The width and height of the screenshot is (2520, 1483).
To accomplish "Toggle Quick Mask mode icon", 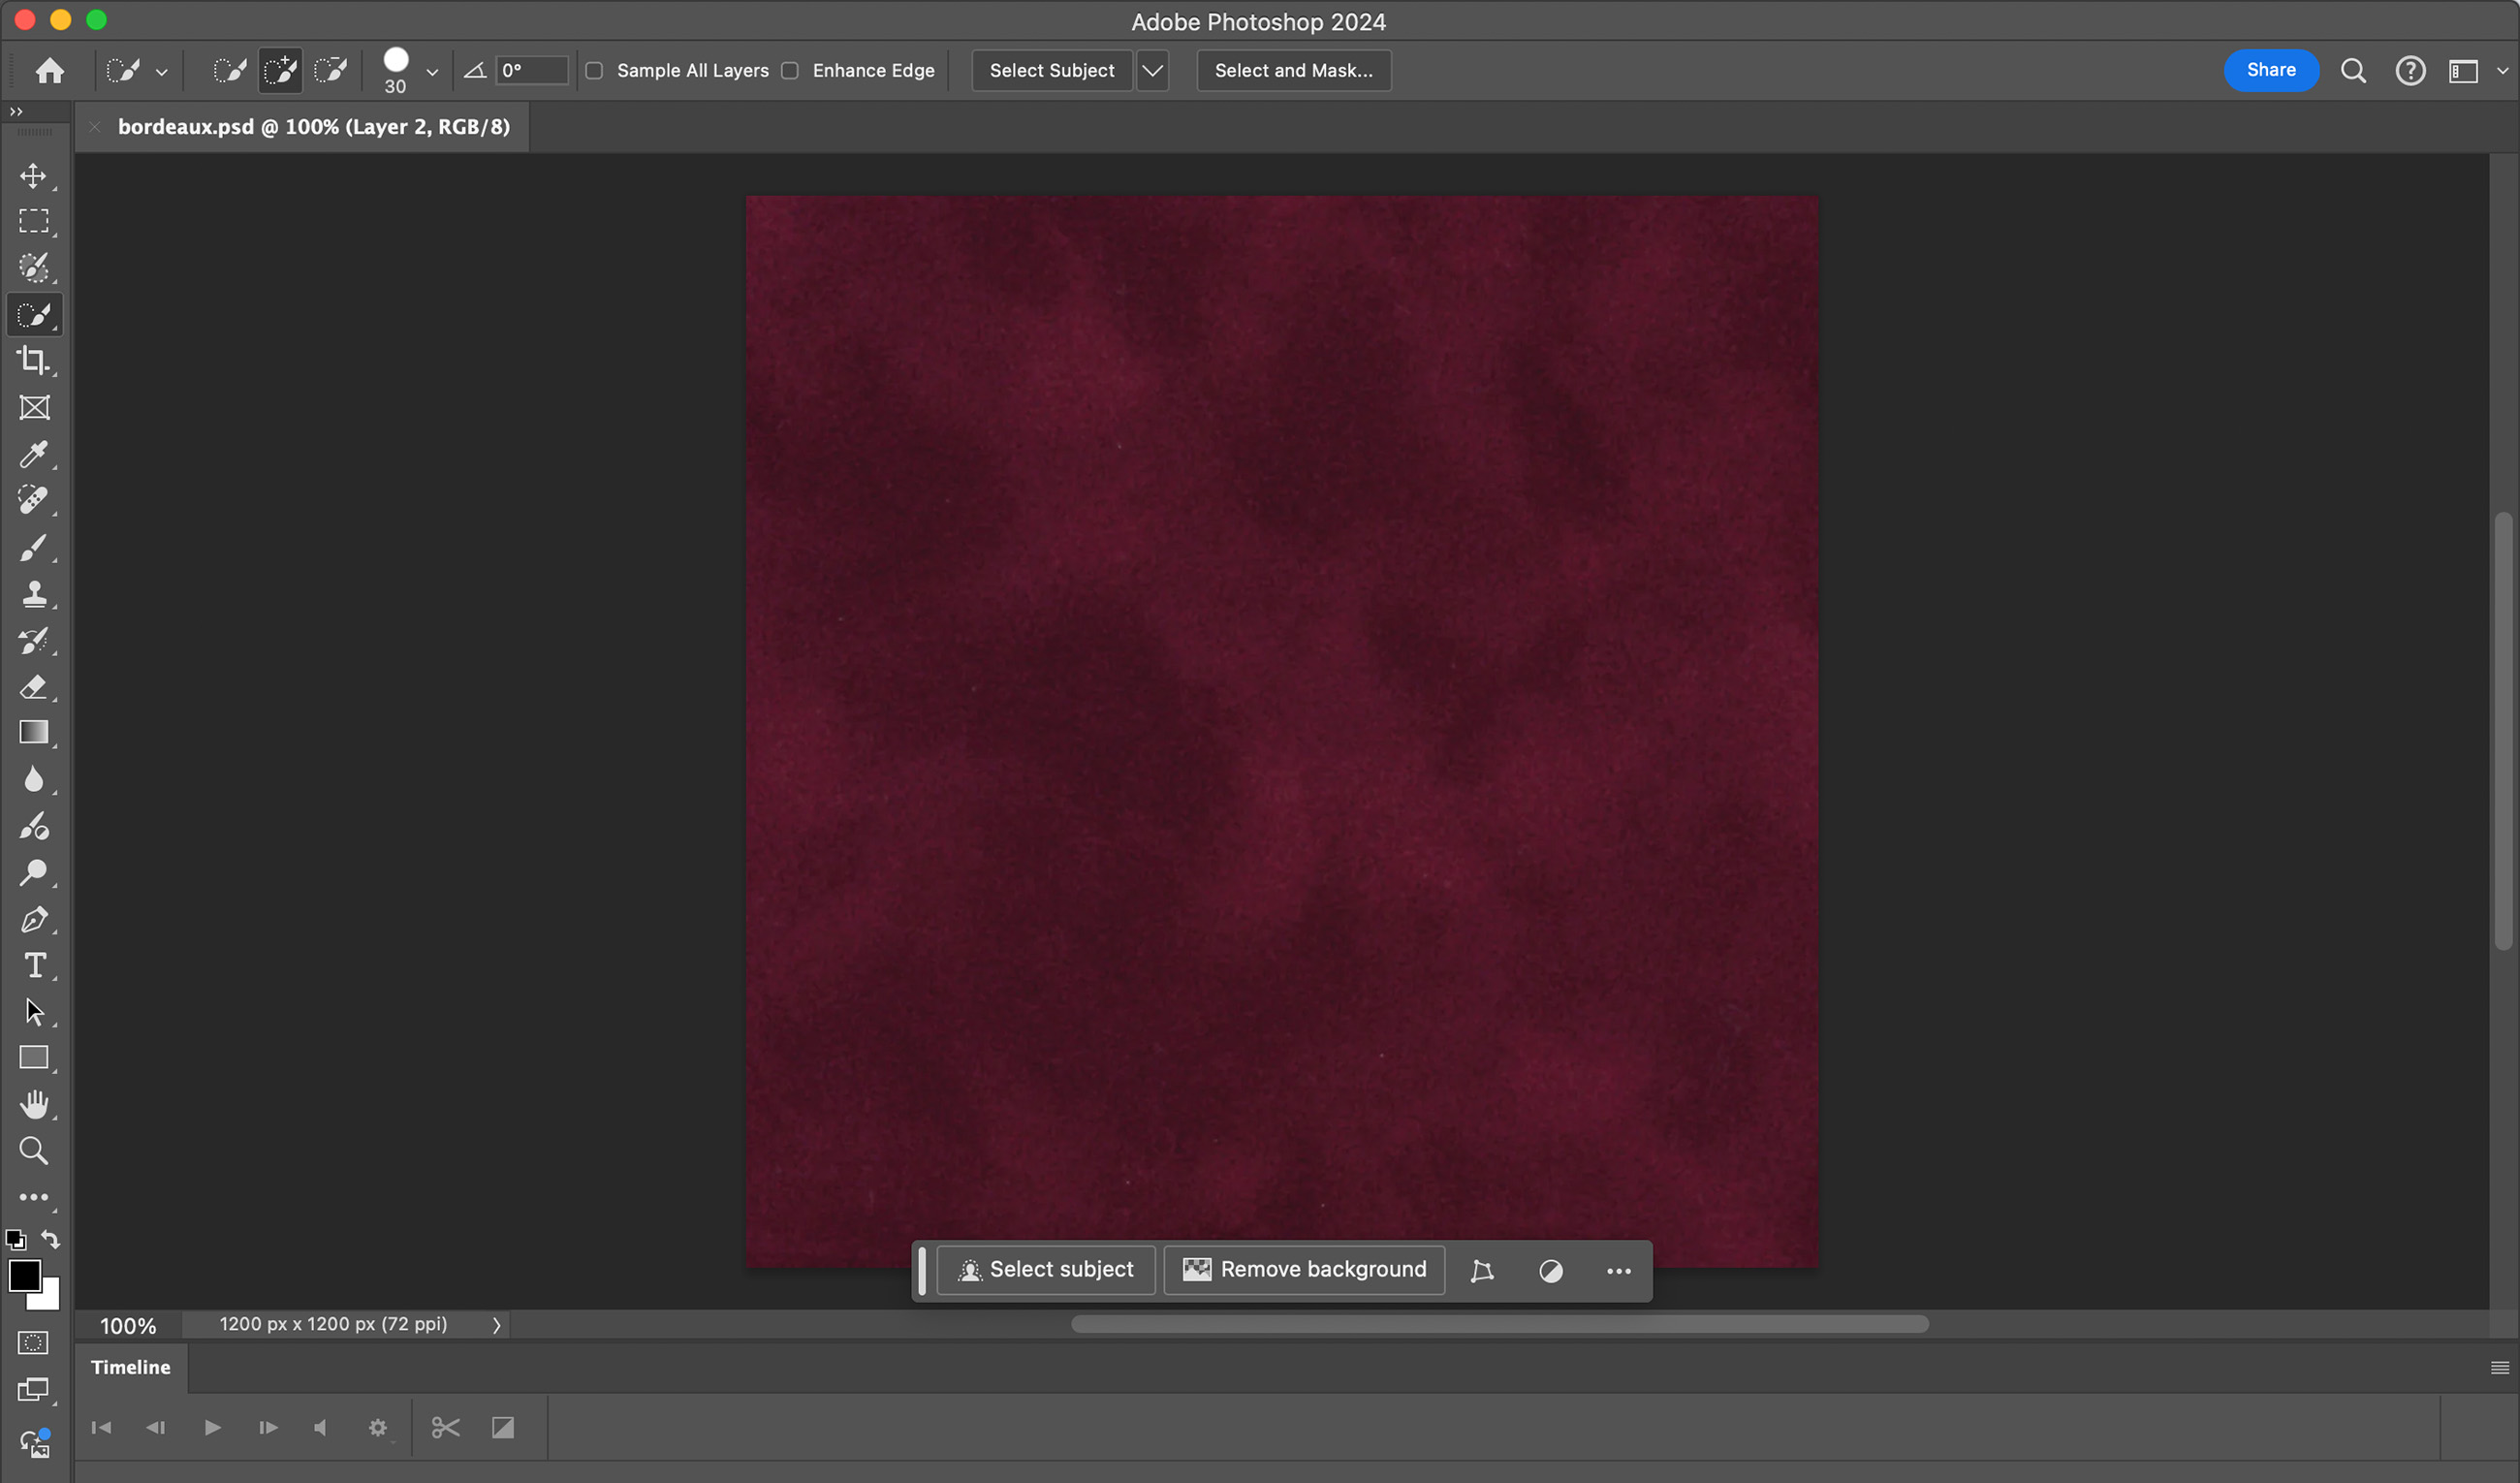I will pyautogui.click(x=33, y=1342).
